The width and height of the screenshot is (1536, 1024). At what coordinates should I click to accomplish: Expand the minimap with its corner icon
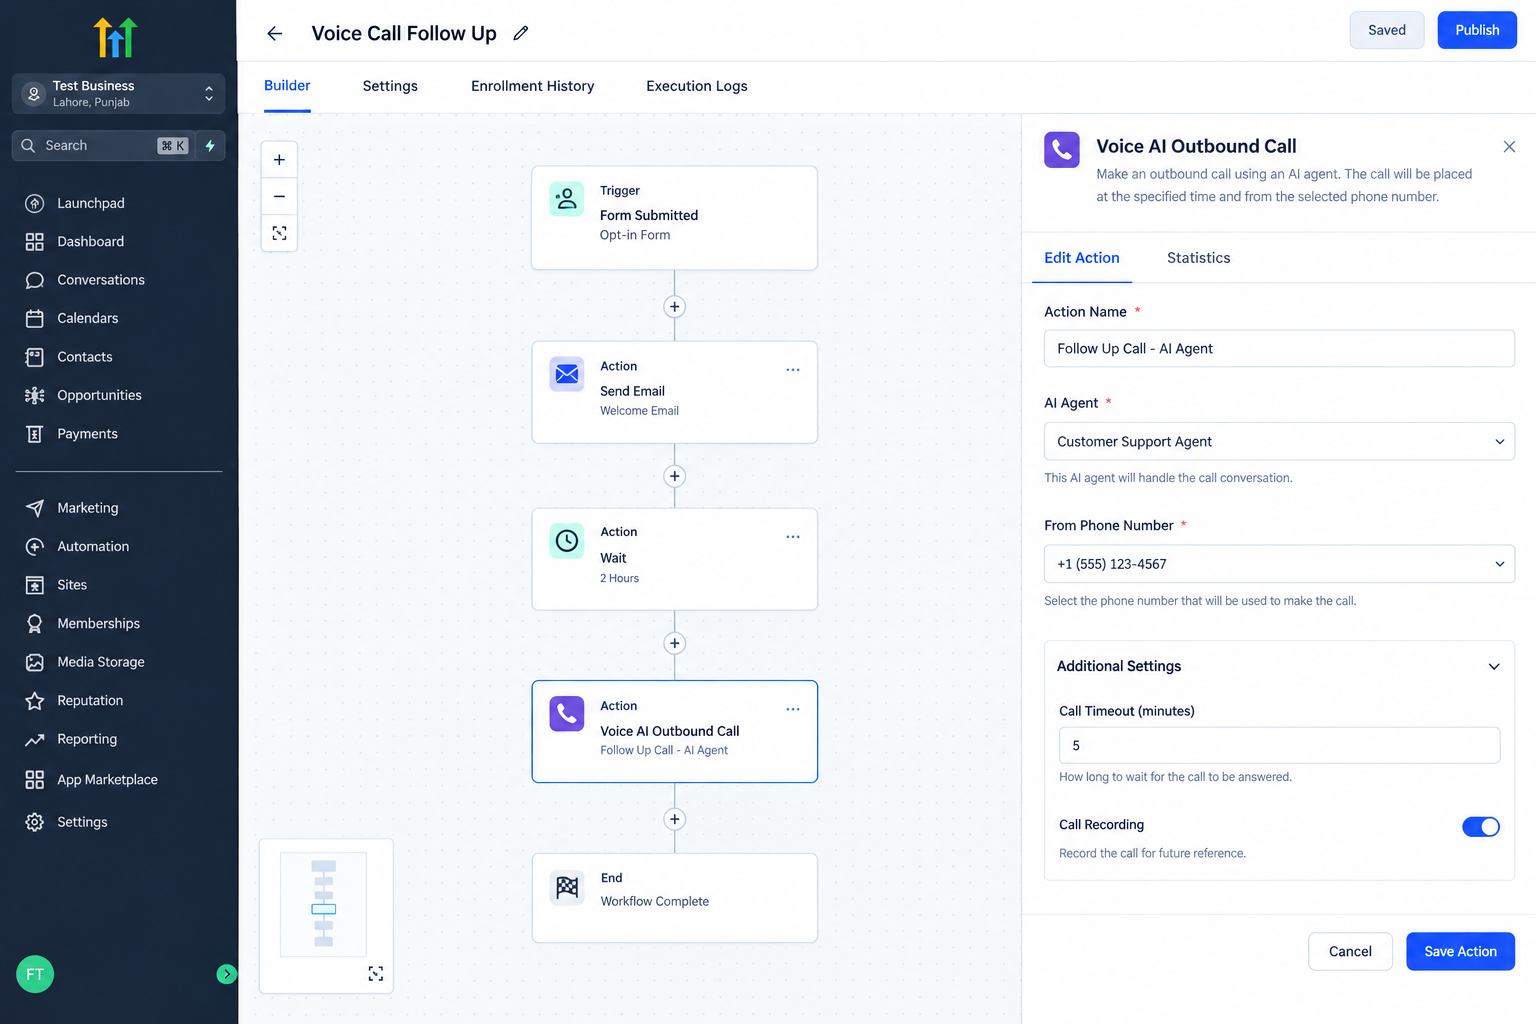(376, 974)
